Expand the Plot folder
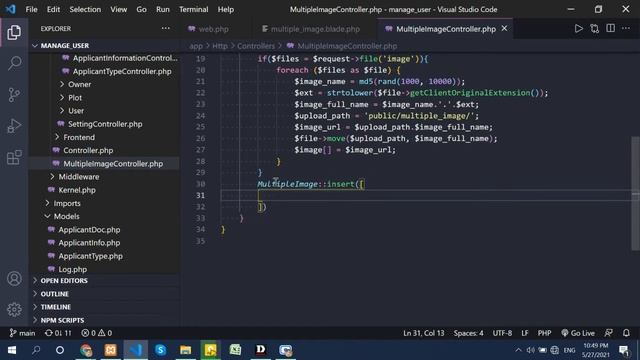This screenshot has height=360, width=640. point(75,98)
